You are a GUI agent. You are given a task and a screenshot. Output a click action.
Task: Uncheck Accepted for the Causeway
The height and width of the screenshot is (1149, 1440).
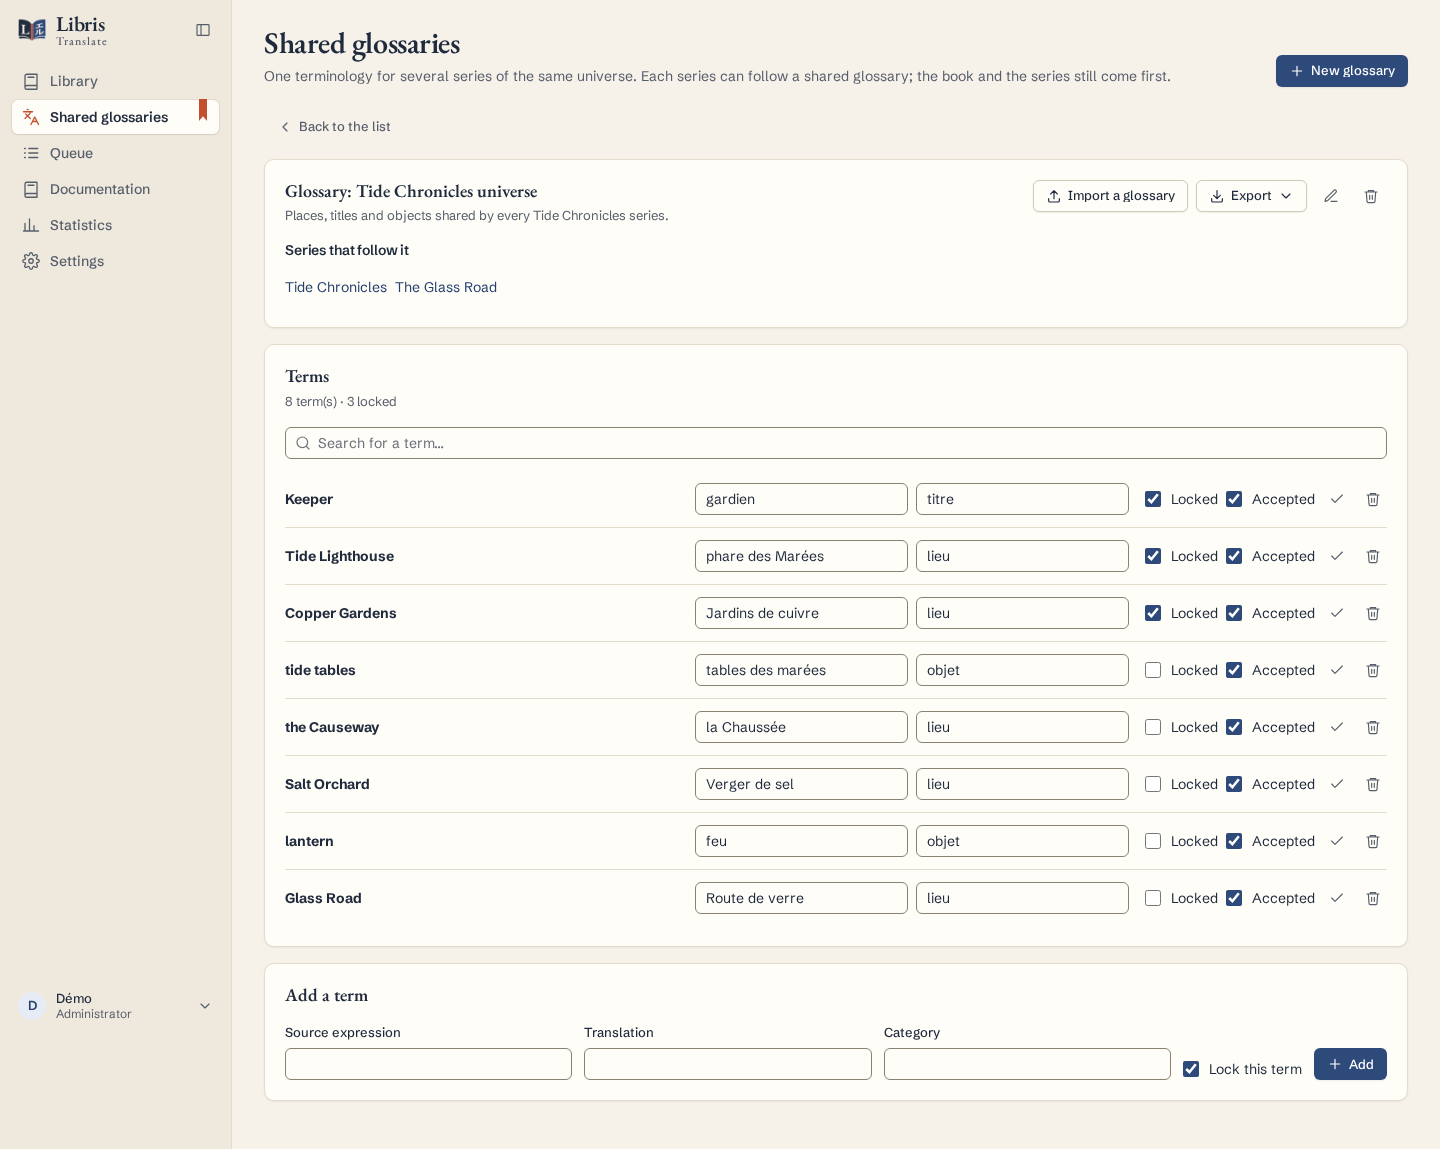tap(1234, 727)
